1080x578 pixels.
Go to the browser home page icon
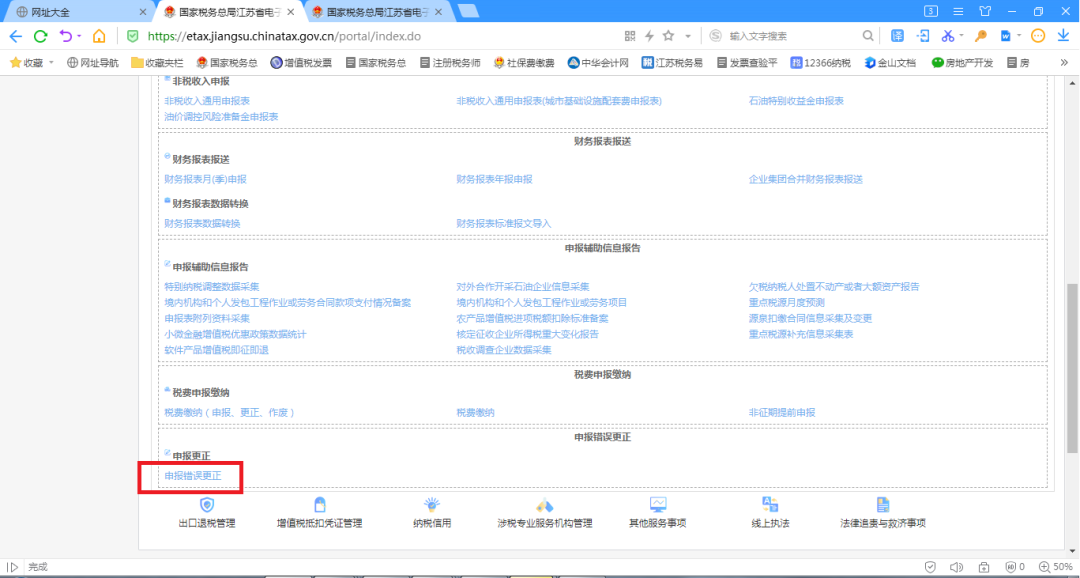[x=99, y=36]
